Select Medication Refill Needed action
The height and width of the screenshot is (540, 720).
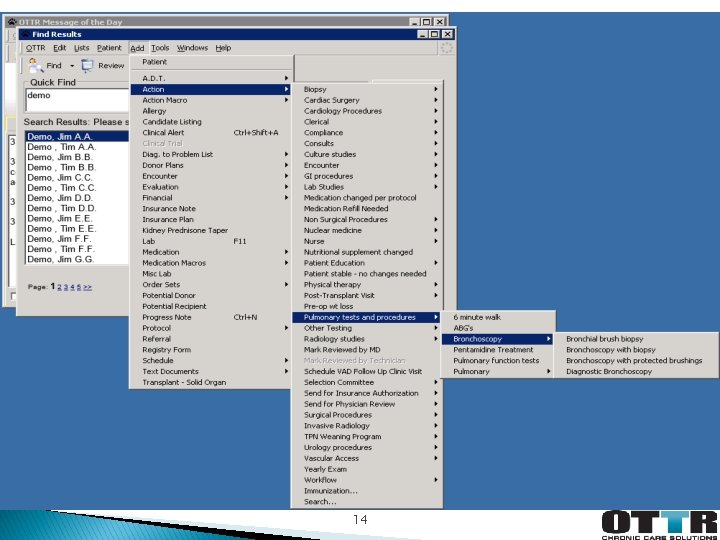367,208
